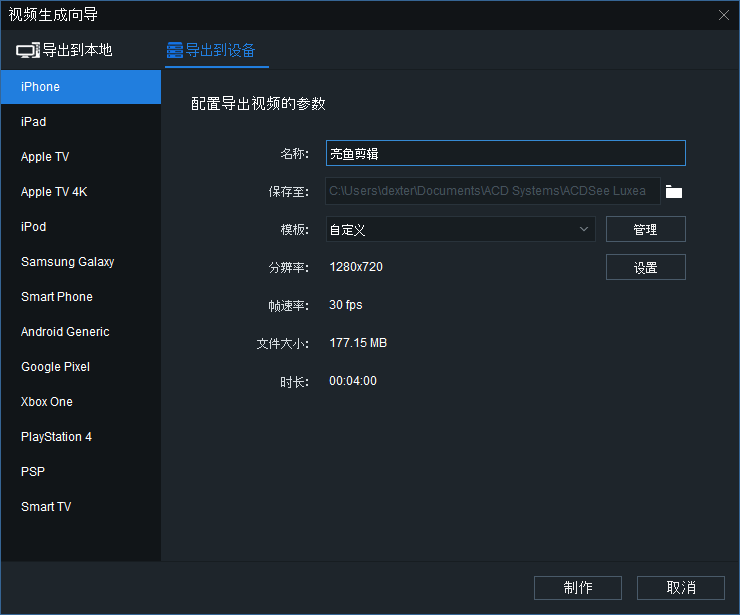The image size is (740, 615).
Task: Choose PlayStation 4 export target
Action: pyautogui.click(x=81, y=437)
